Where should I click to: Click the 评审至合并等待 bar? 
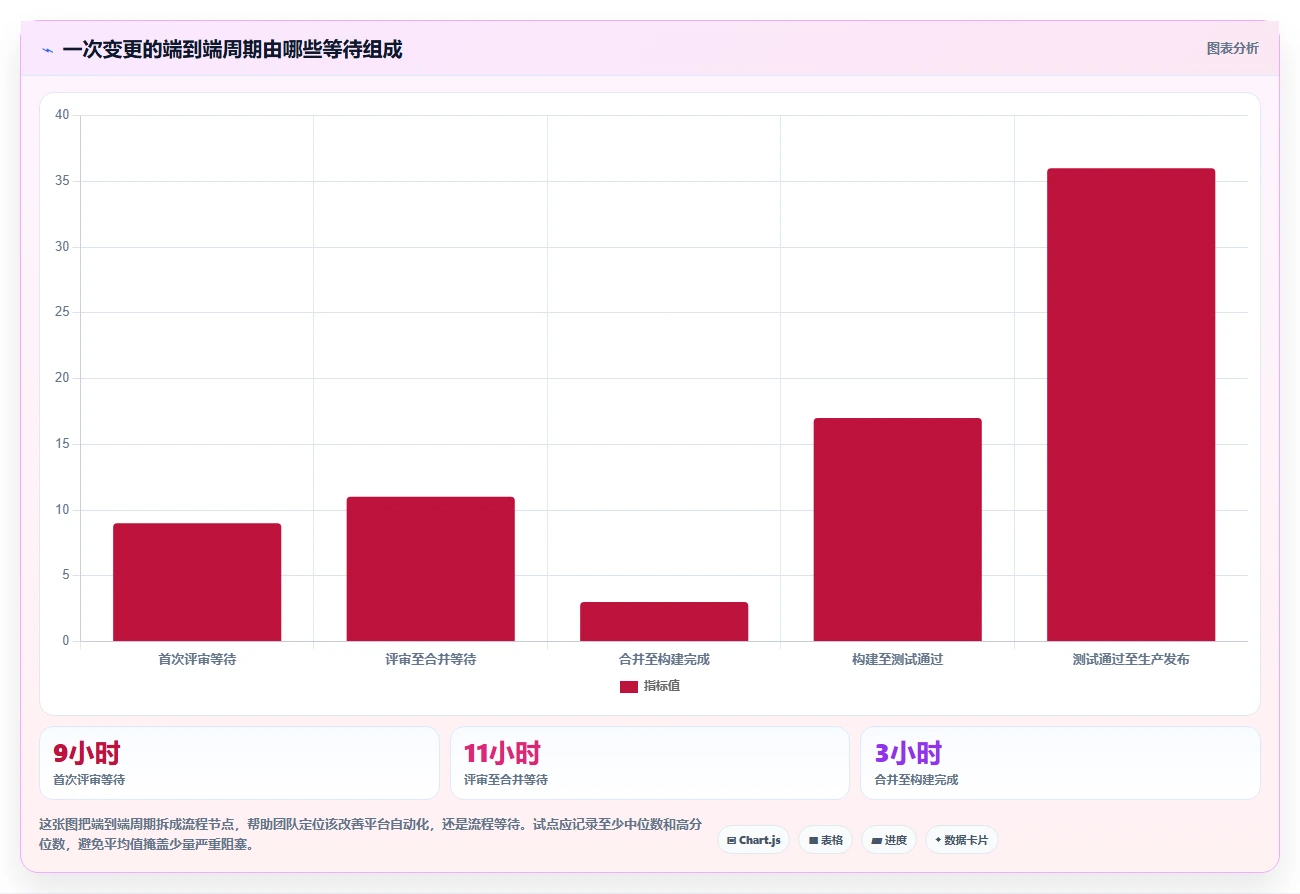coord(430,569)
